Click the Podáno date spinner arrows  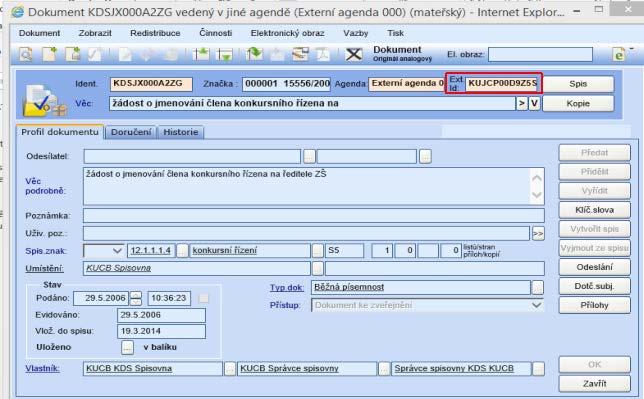[136, 298]
